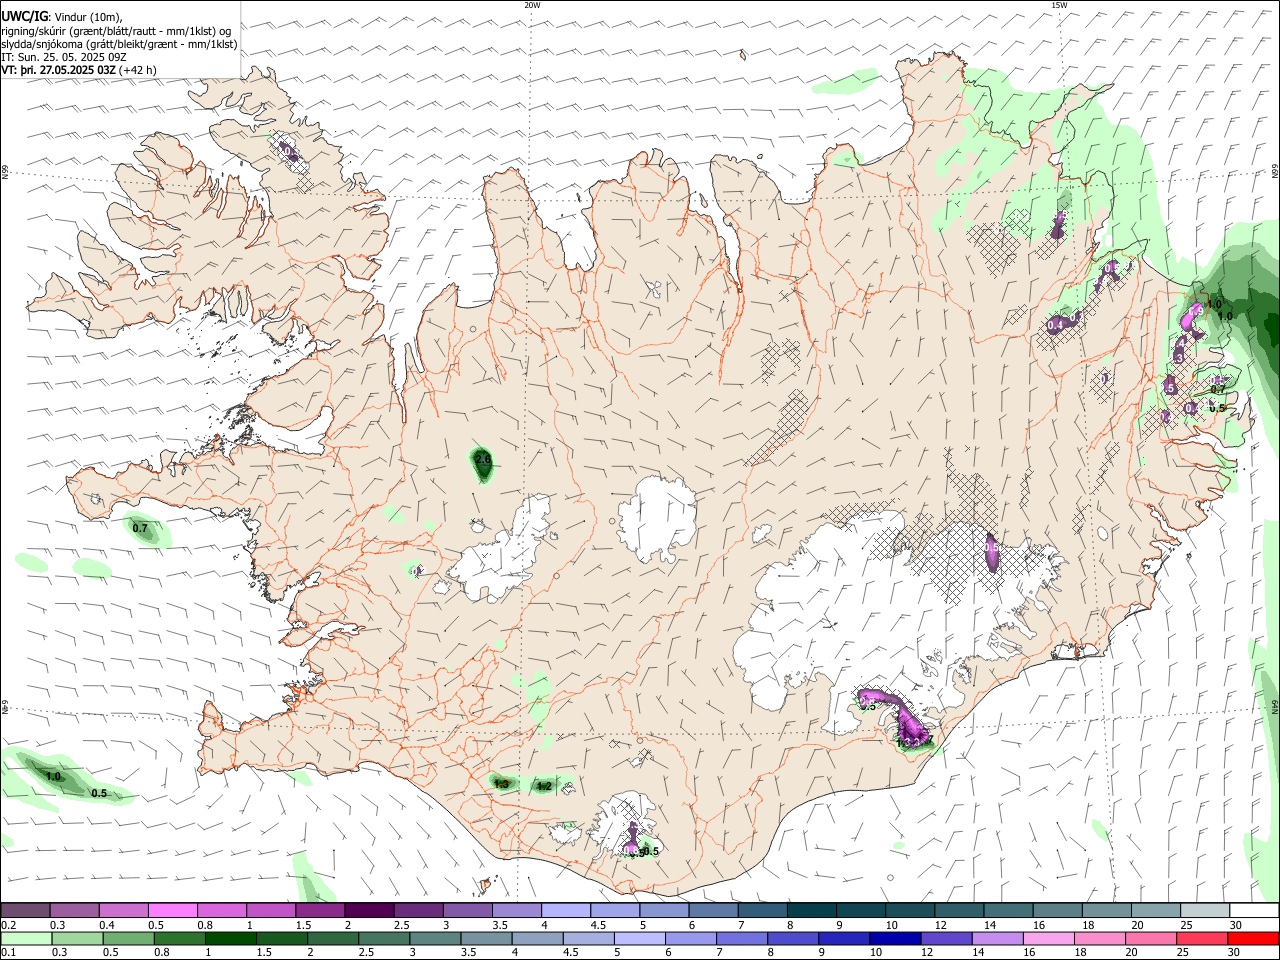Select the 'IT: Sun. 25. 05. 2025 09Z' line

click(x=64, y=57)
